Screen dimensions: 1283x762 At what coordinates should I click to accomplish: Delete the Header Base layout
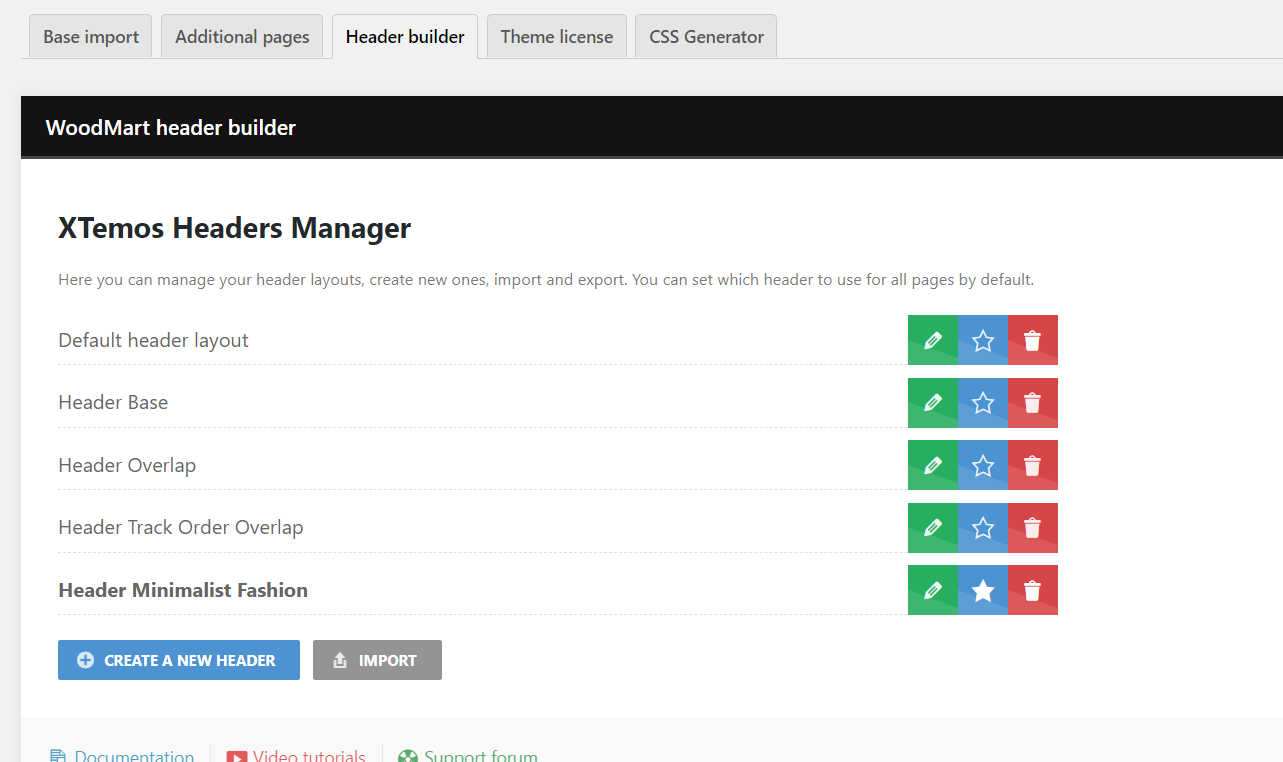click(1033, 403)
